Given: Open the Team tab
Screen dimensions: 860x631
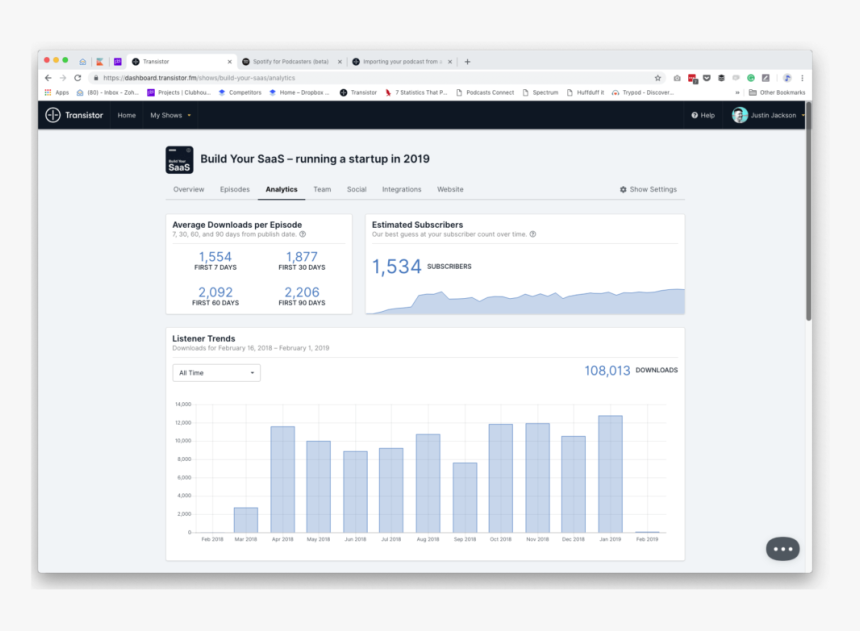Looking at the screenshot, I should (x=322, y=189).
